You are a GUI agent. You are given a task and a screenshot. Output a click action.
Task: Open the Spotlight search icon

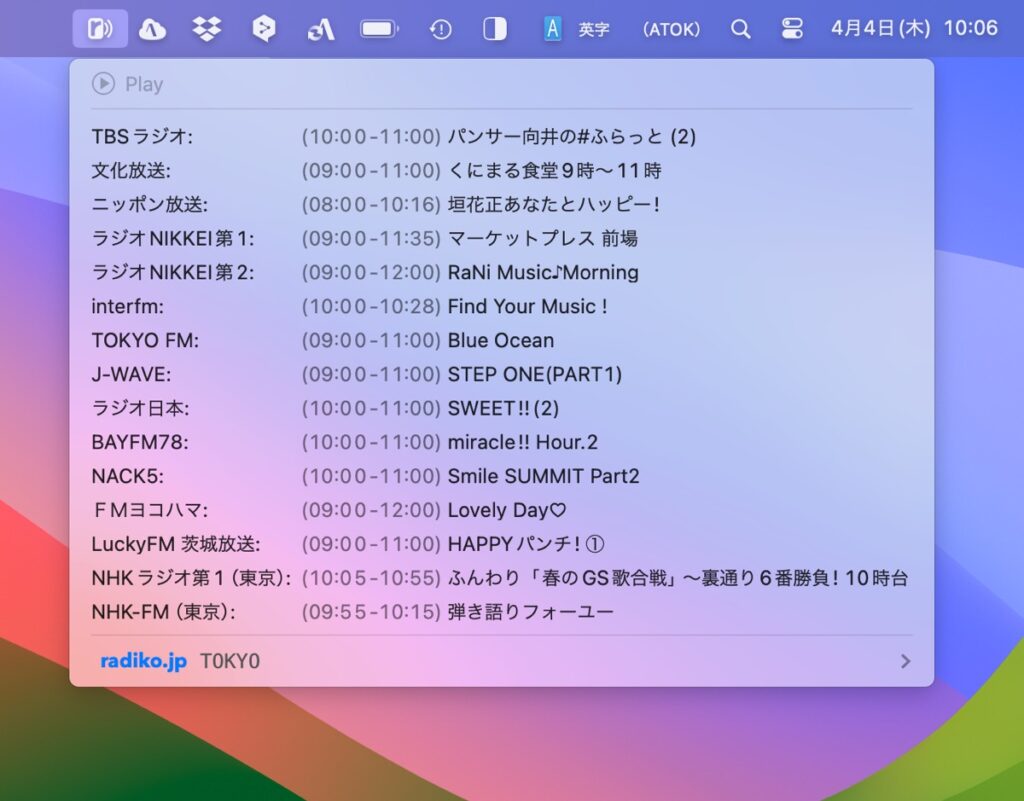741,27
